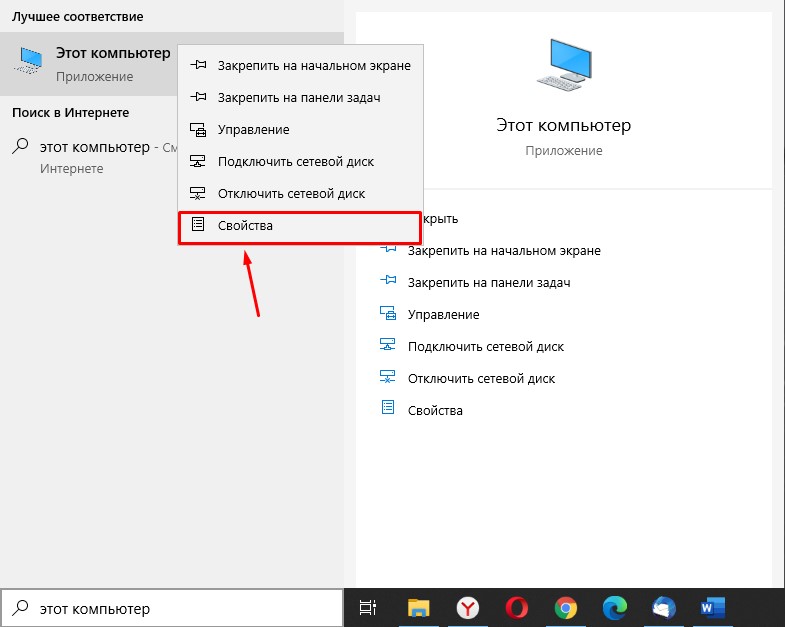Open Microsoft Word from the taskbar
The width and height of the screenshot is (785, 627).
[x=713, y=608]
